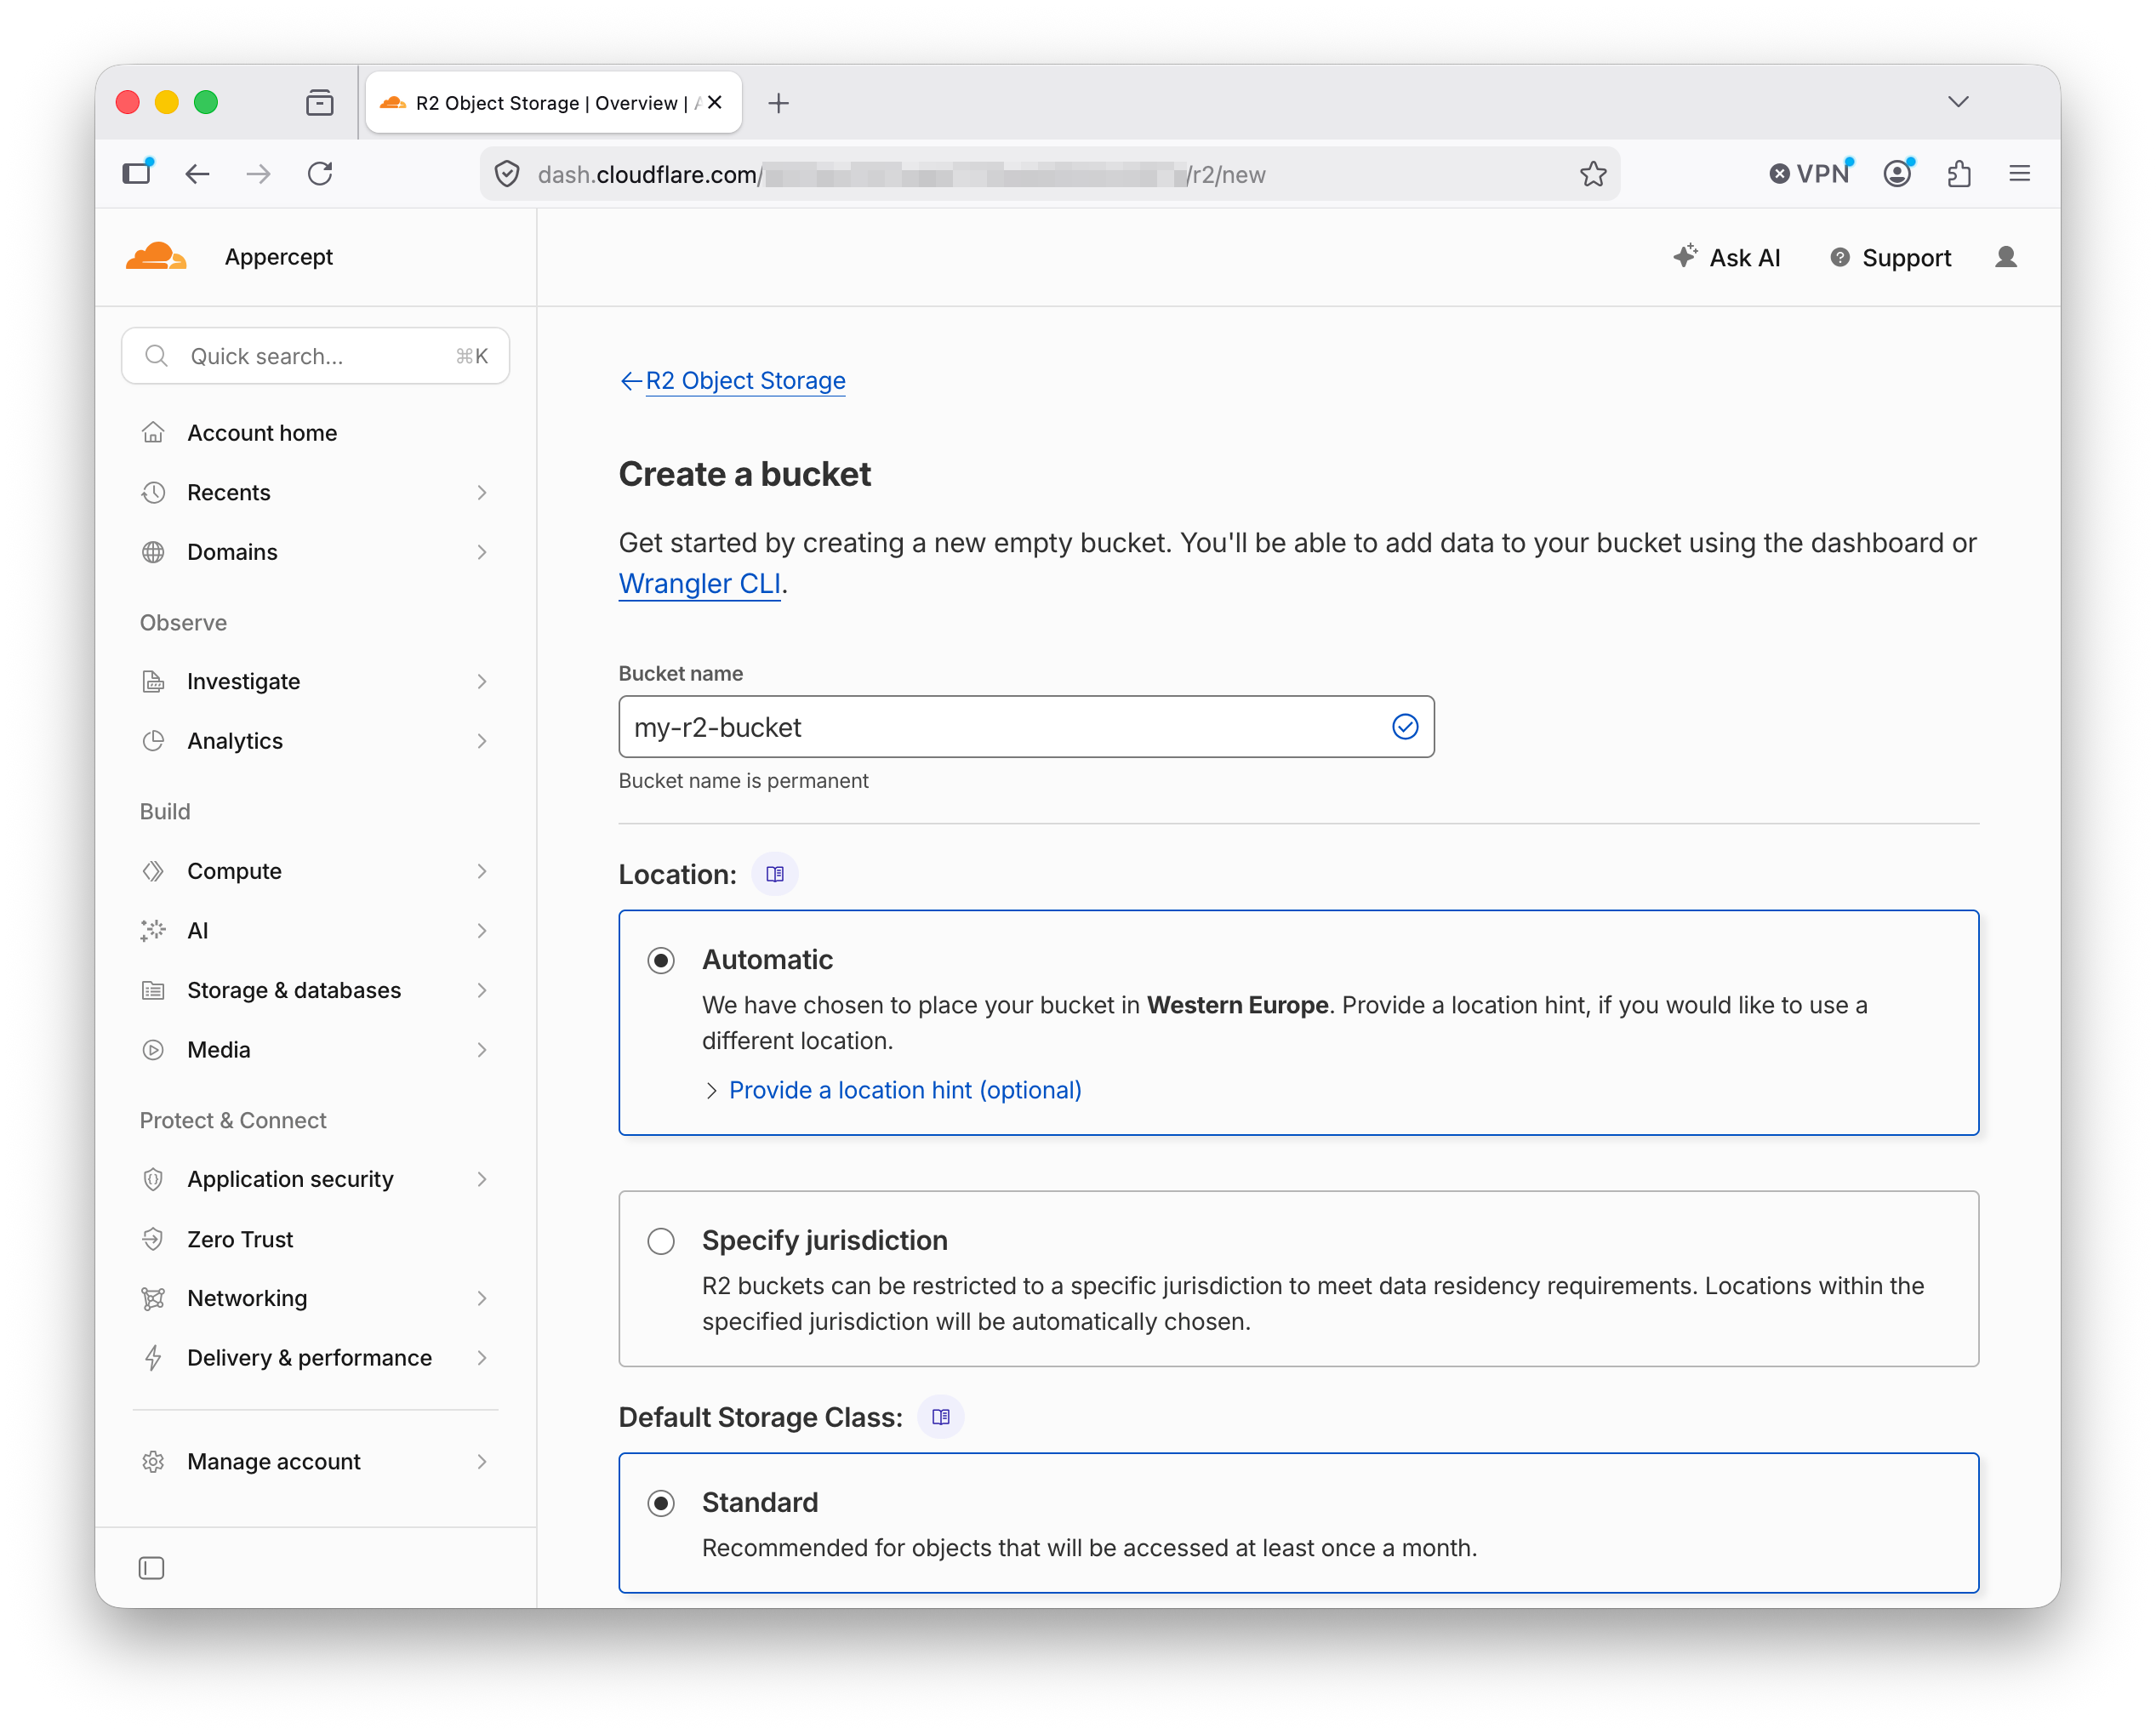Screen dimensions: 2156x1734
Task: Click the Quick search magnifier icon
Action: (x=156, y=356)
